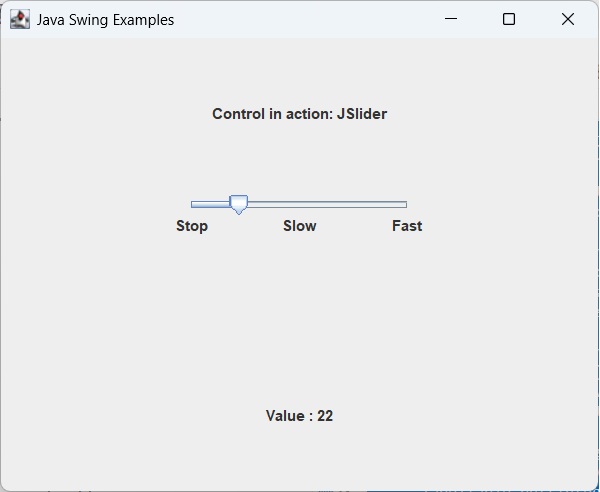Viewport: 600px width, 492px height.
Task: Close the Java Swing Examples window
Action: [x=568, y=19]
